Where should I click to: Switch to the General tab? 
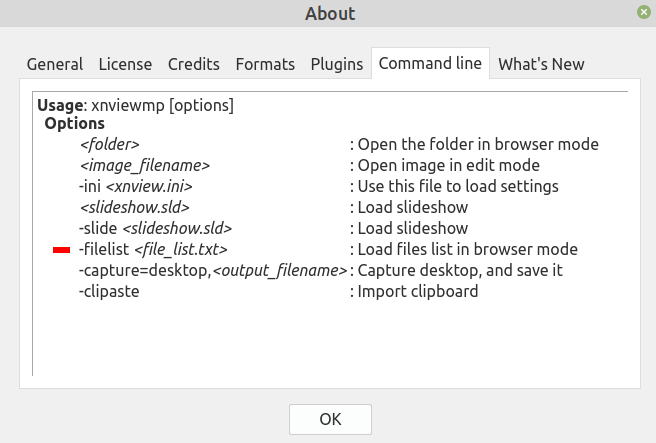[55, 65]
